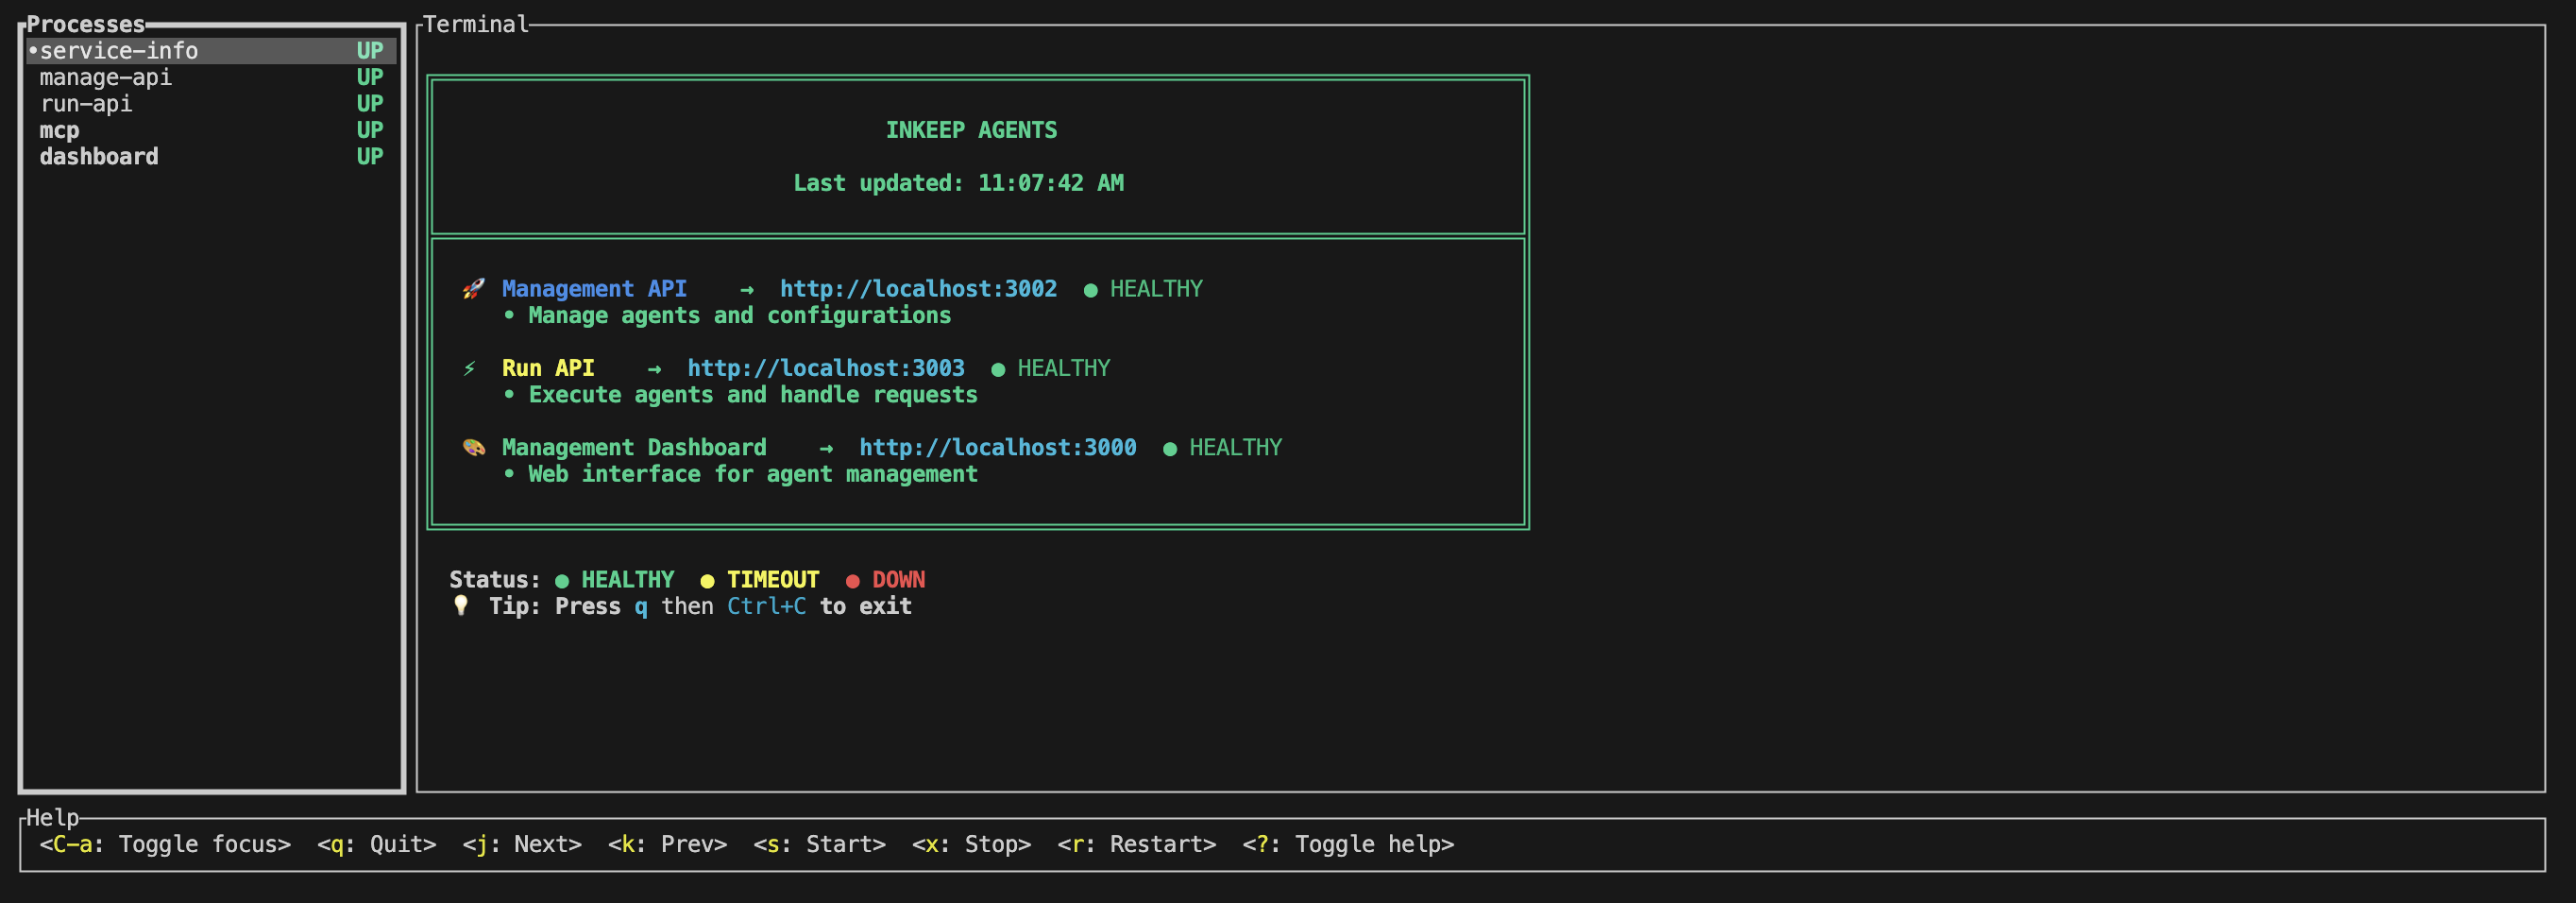The height and width of the screenshot is (903, 2576).
Task: Click the rocket icon beside Management API
Action: 473,288
